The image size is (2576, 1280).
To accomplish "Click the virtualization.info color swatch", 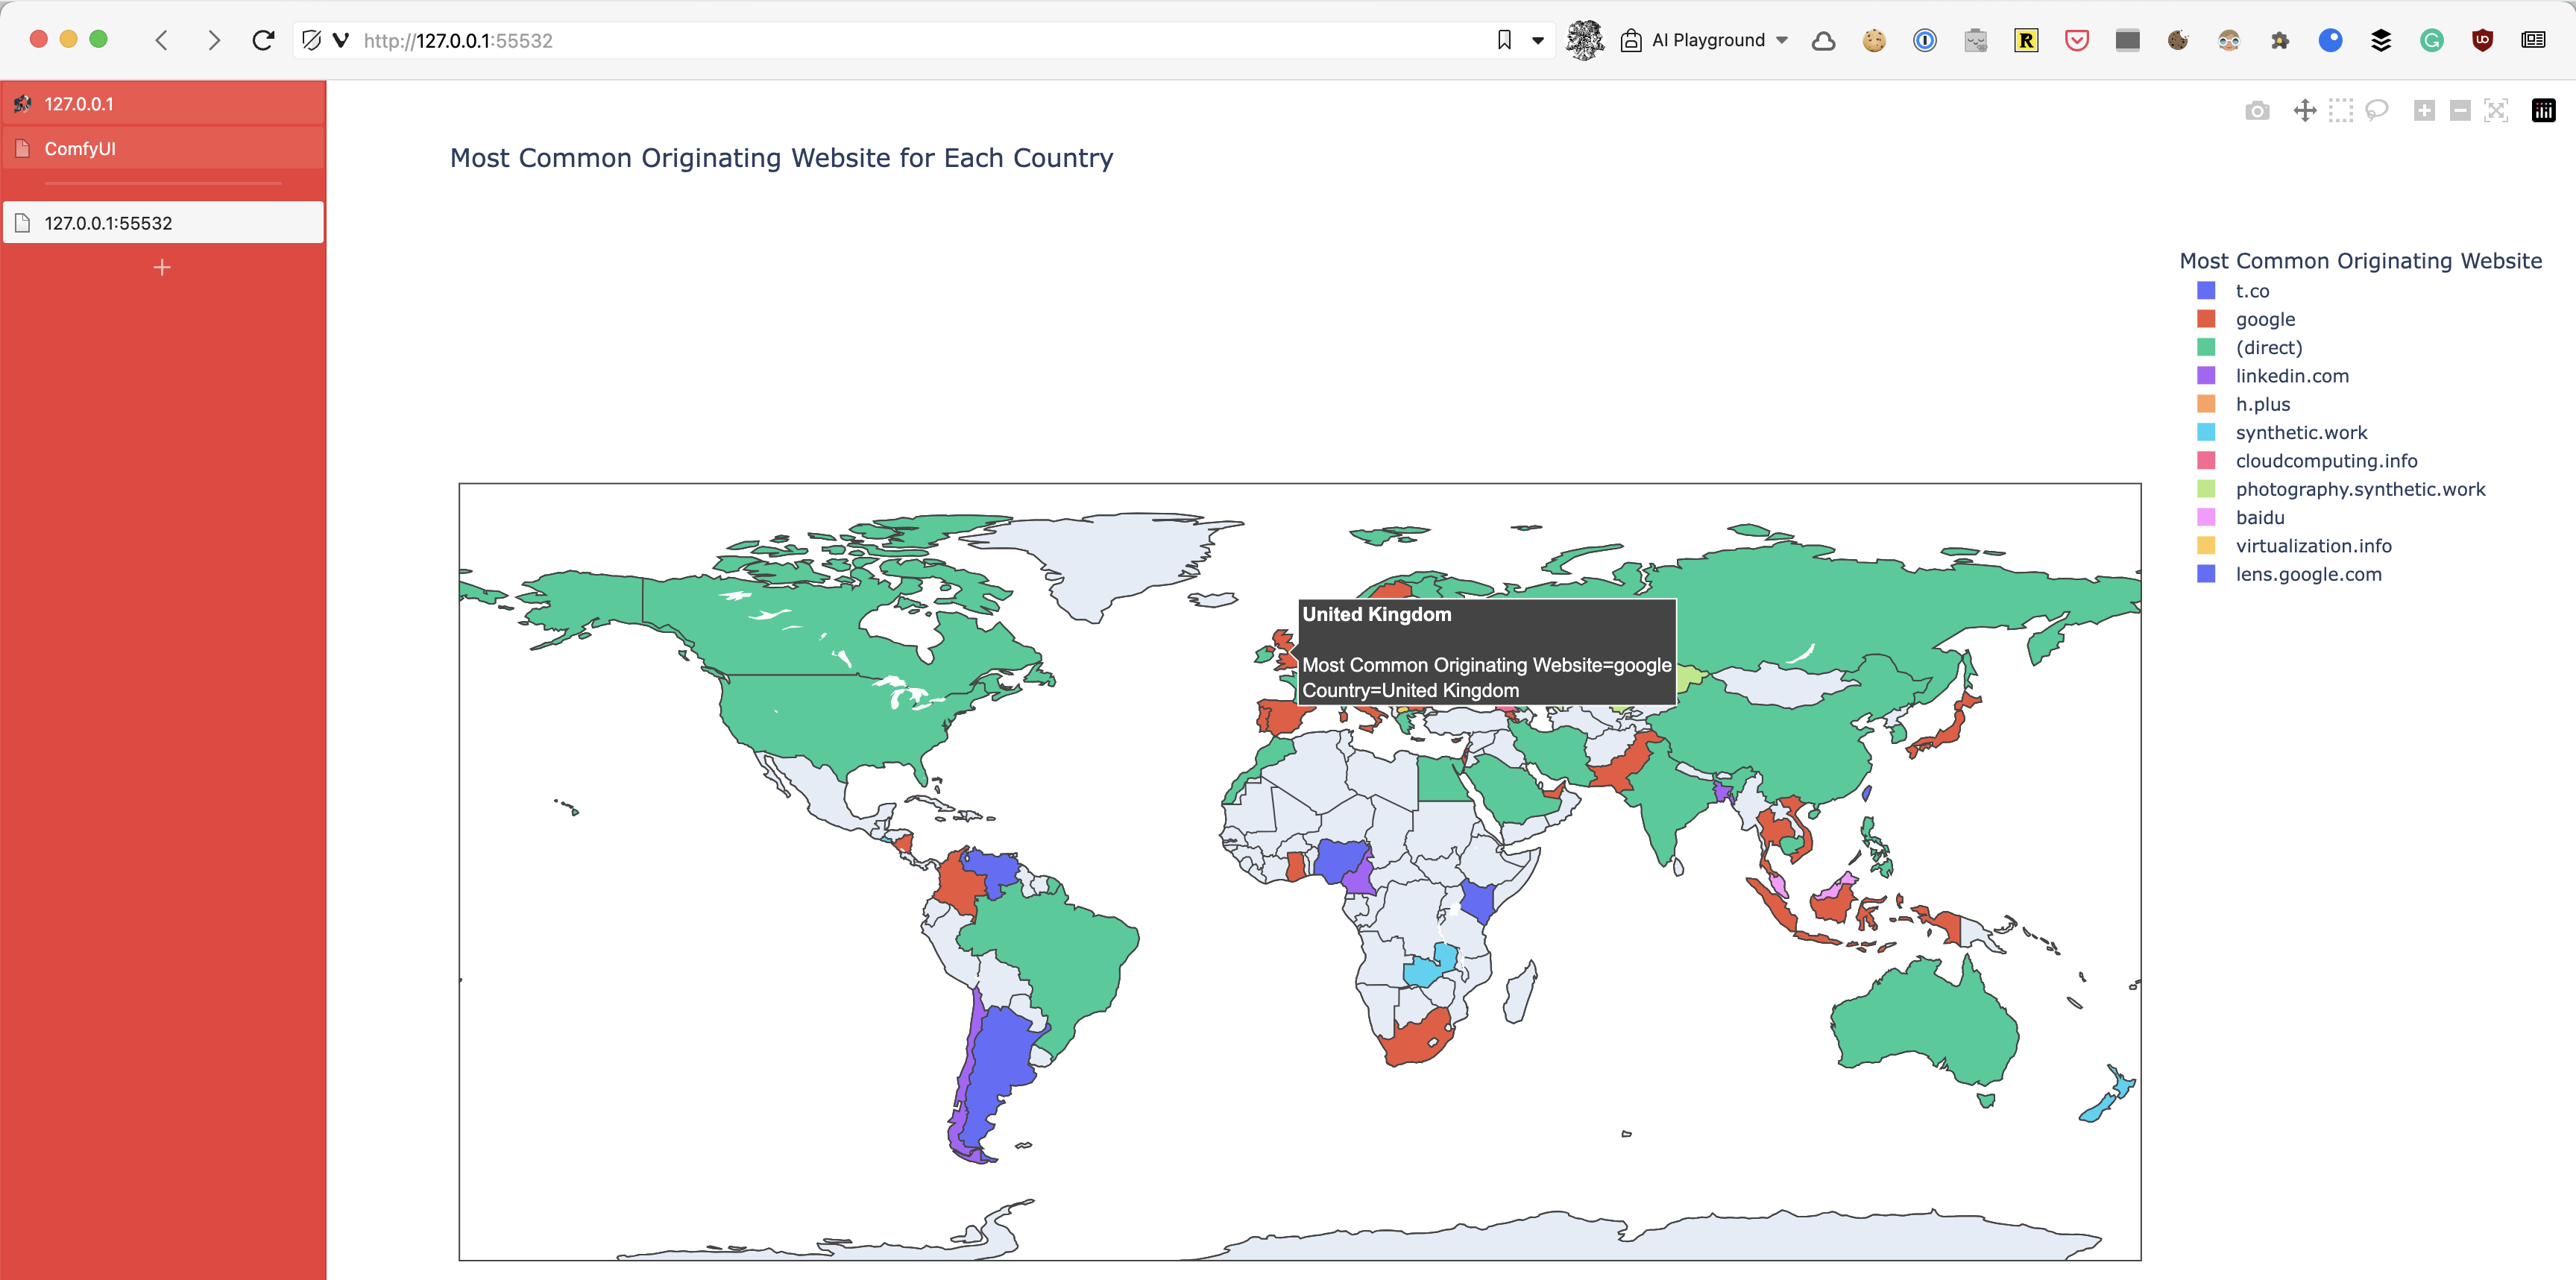I will click(x=2205, y=546).
